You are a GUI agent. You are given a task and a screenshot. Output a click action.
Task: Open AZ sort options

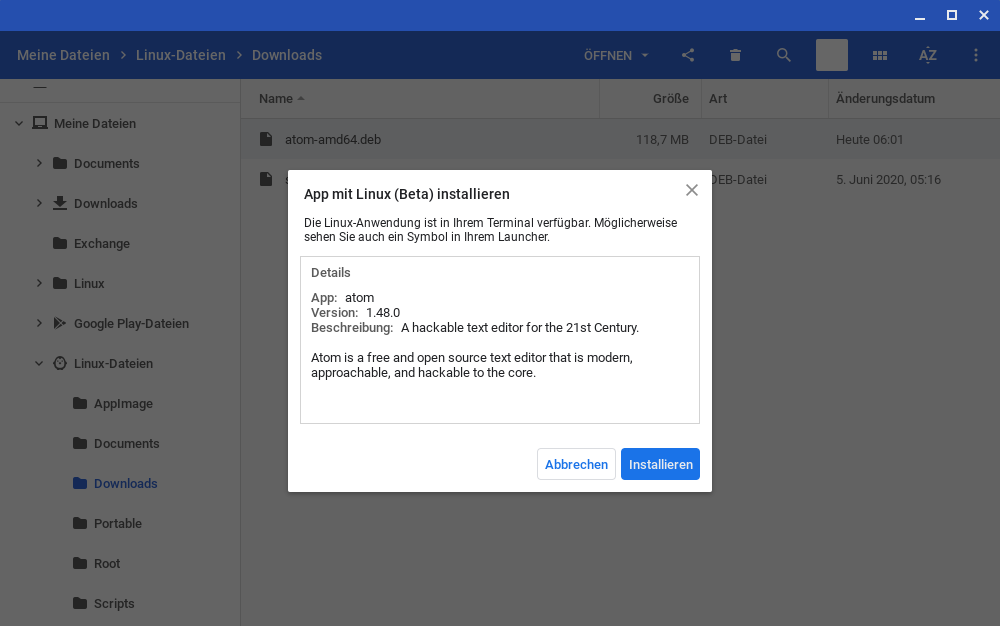click(928, 56)
